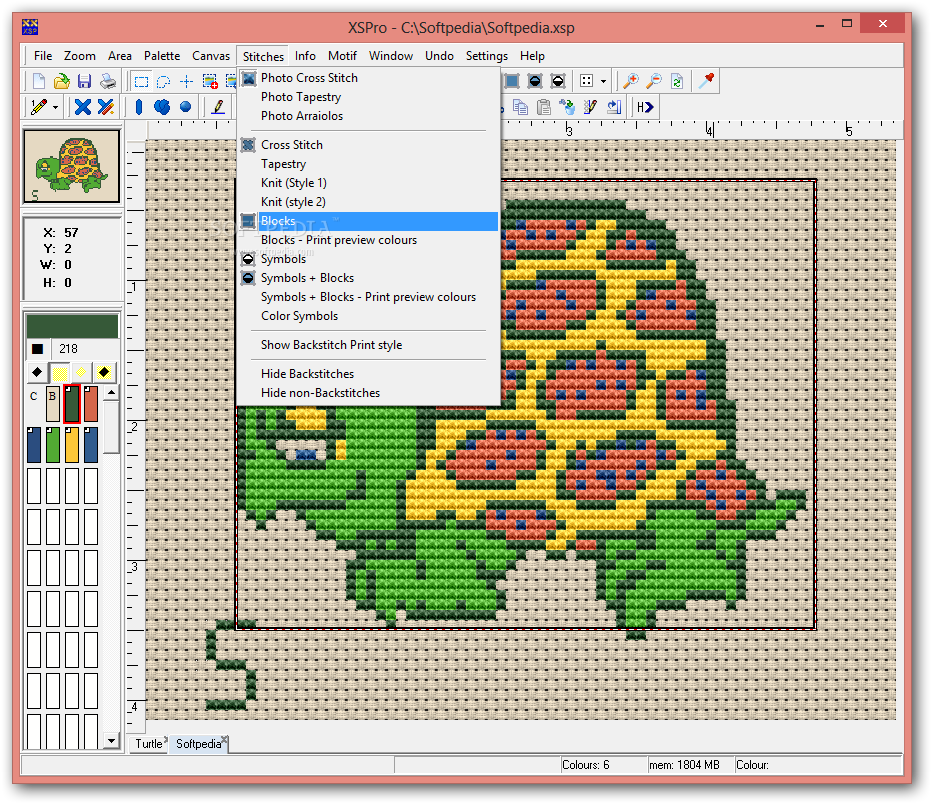This screenshot has width=932, height=804.
Task: Click palette scrollbar down arrow
Action: [x=111, y=740]
